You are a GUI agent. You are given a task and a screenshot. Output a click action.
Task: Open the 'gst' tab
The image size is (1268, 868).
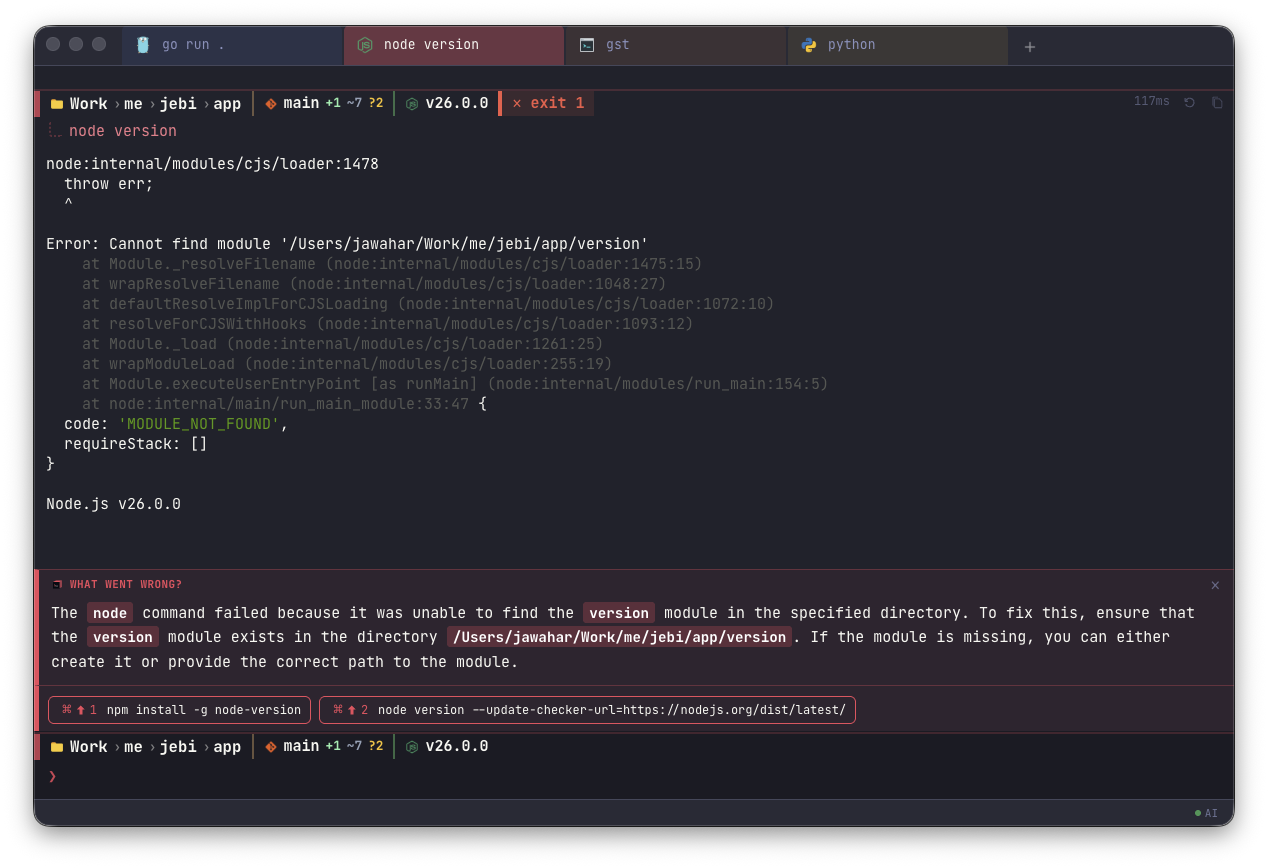676,45
